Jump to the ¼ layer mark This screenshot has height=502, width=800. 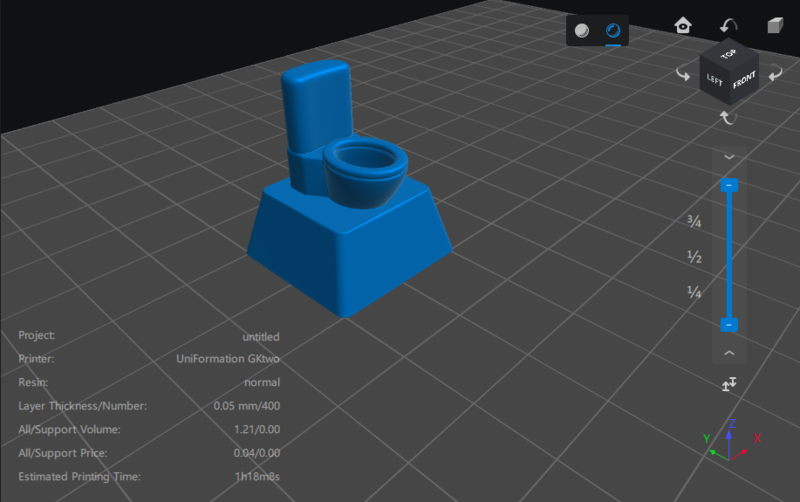tap(693, 292)
